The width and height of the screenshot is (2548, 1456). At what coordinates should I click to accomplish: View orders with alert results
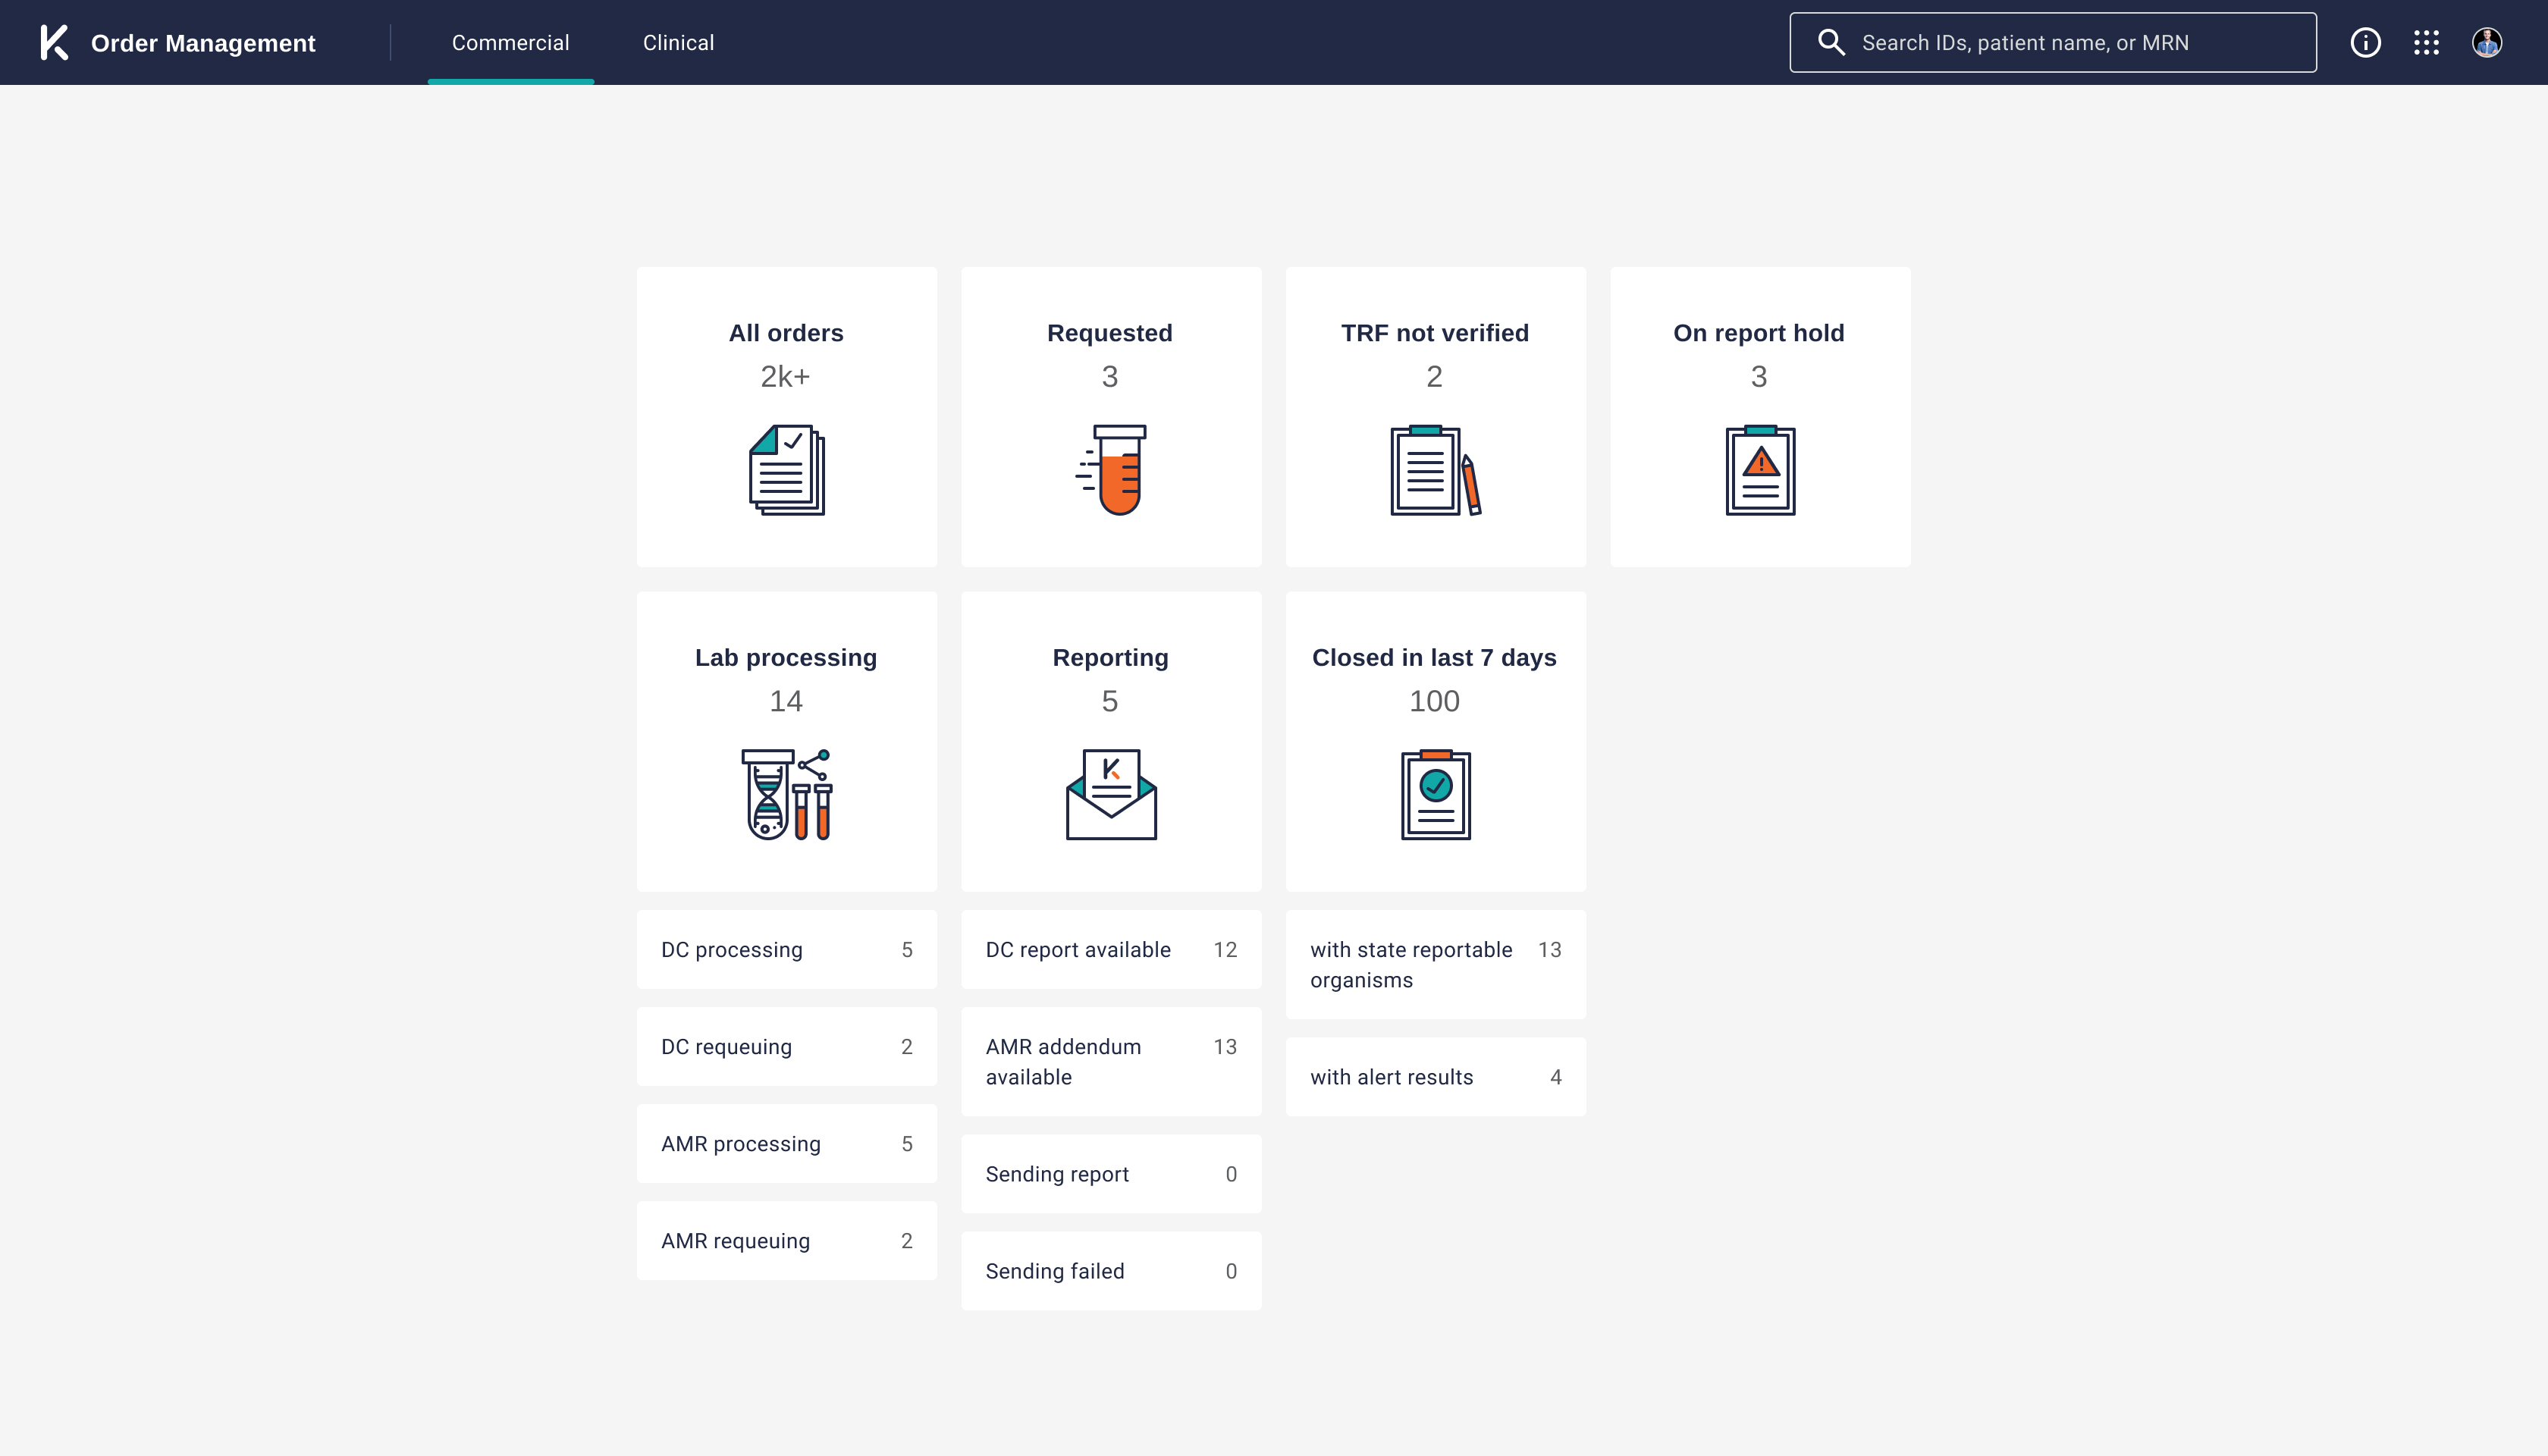pyautogui.click(x=1435, y=1077)
